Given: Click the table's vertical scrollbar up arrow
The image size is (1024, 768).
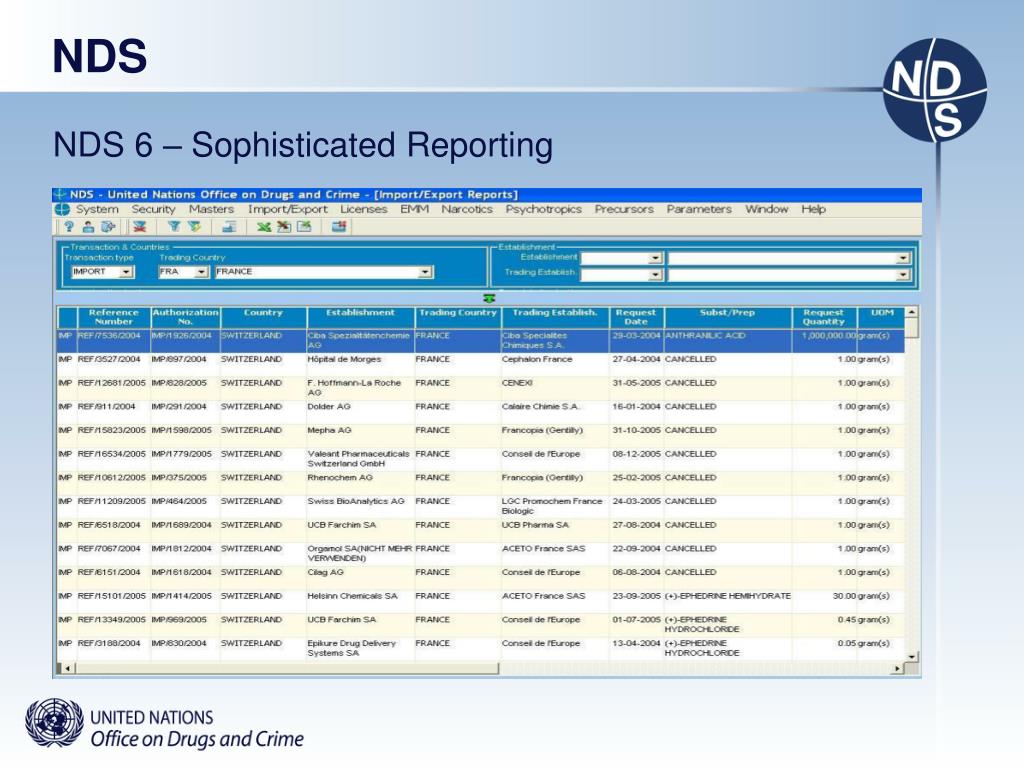Looking at the screenshot, I should pyautogui.click(x=912, y=313).
